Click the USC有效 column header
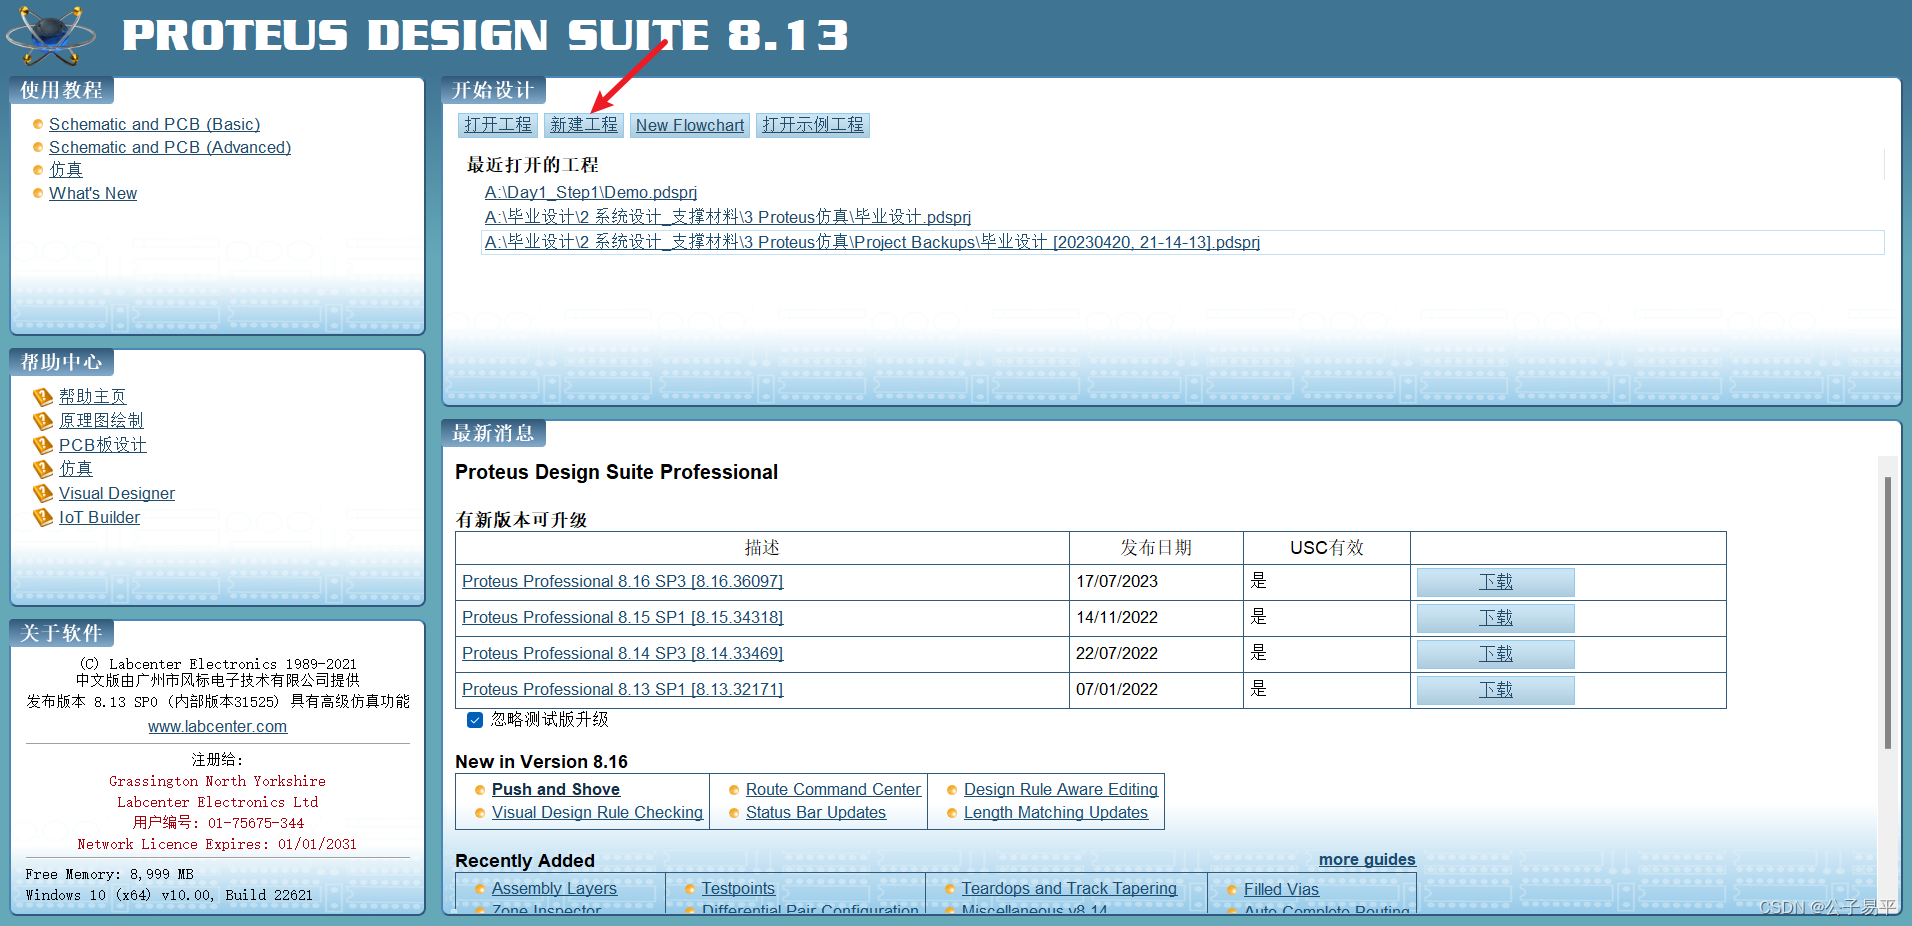Image resolution: width=1912 pixels, height=926 pixels. pyautogui.click(x=1327, y=548)
